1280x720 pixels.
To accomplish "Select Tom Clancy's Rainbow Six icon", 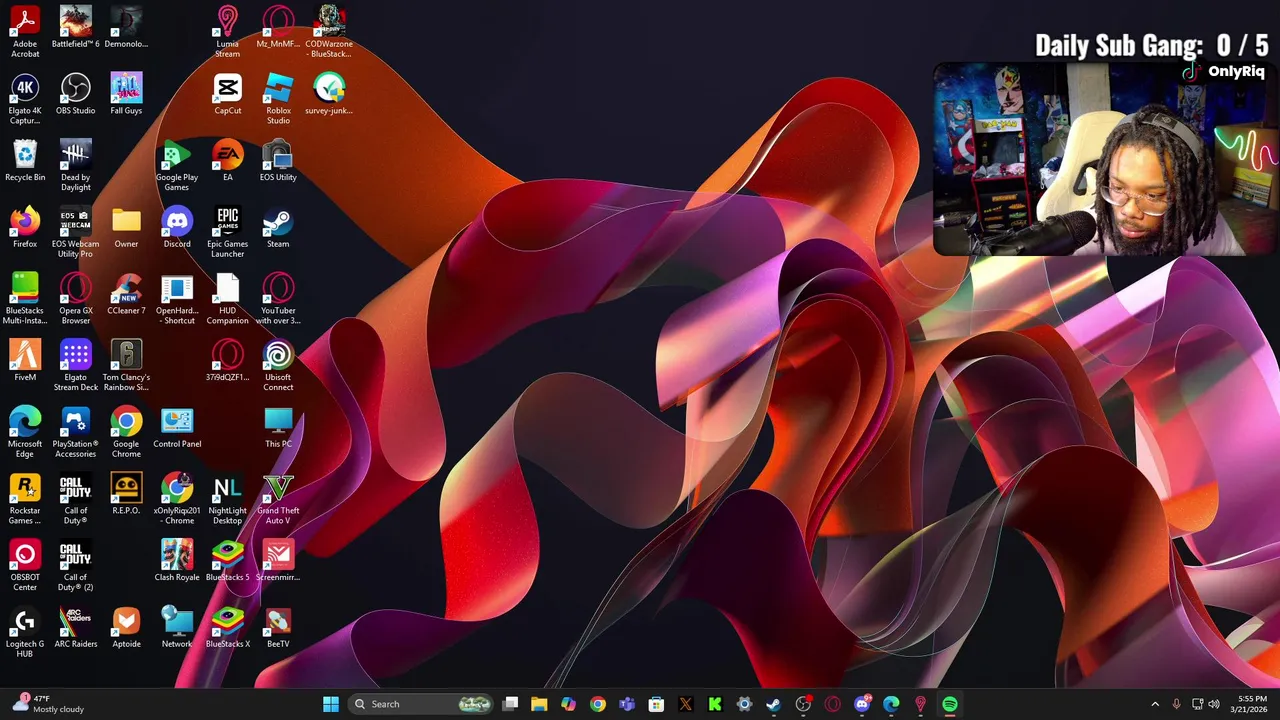I will (126, 365).
